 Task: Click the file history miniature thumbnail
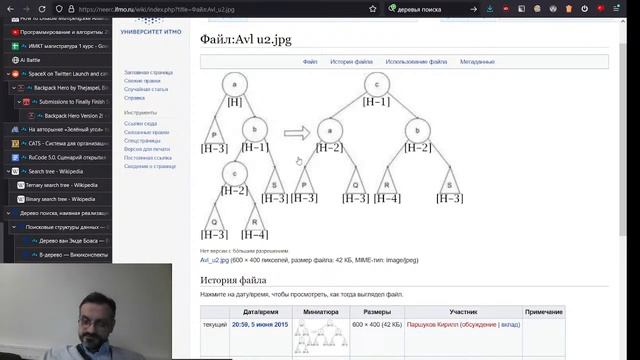point(321,338)
